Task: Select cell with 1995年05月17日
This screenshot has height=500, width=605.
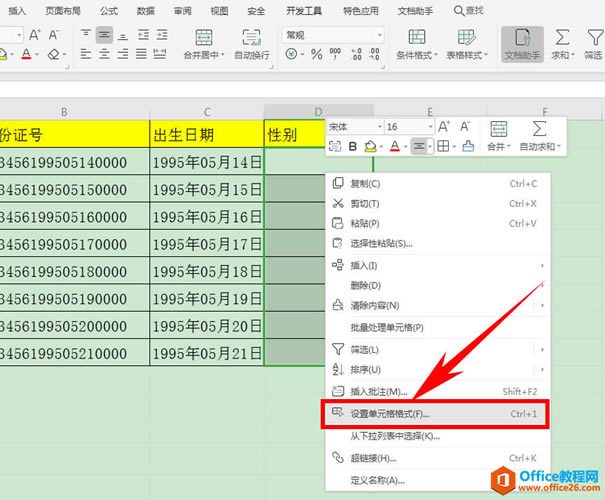Action: click(x=207, y=243)
